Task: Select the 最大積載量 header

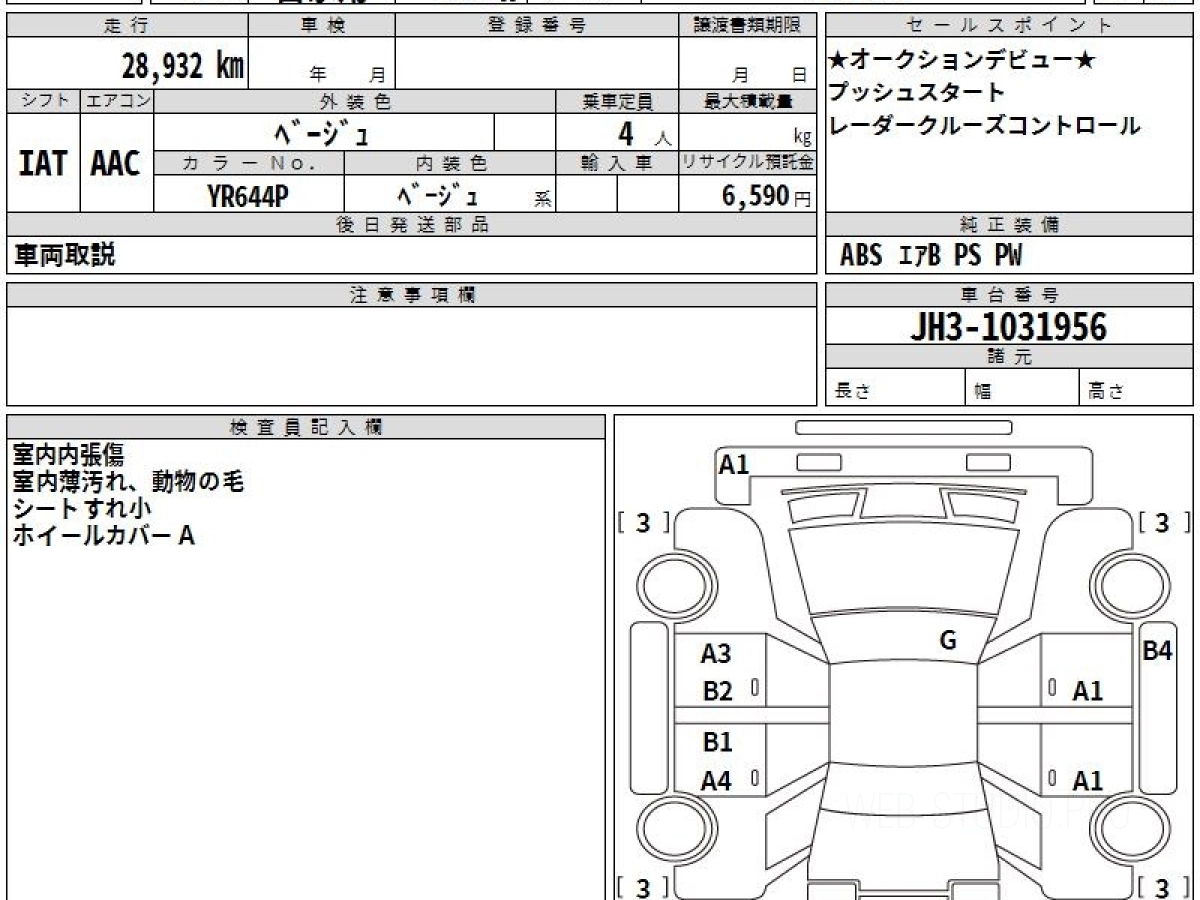Action: [x=747, y=101]
